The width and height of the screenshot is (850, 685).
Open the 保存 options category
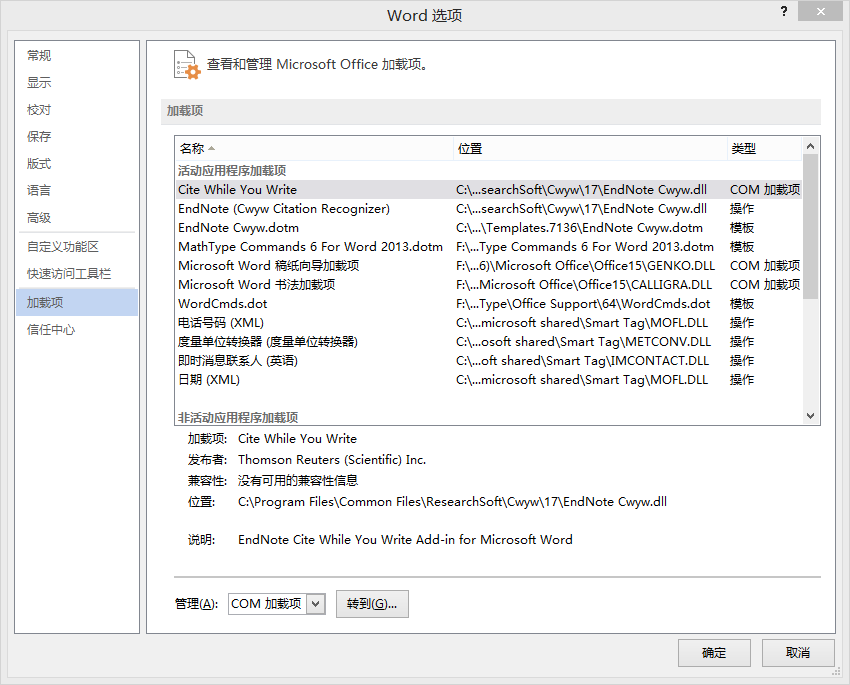tap(76, 137)
